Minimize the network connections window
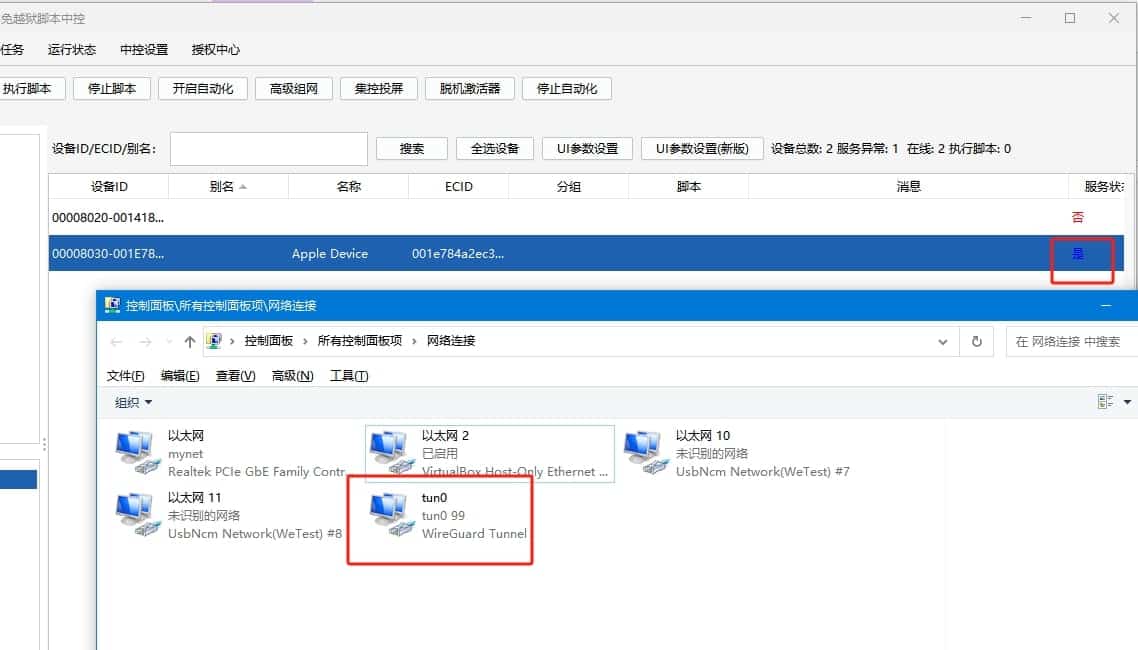Viewport: 1138px width, 650px height. click(1106, 305)
